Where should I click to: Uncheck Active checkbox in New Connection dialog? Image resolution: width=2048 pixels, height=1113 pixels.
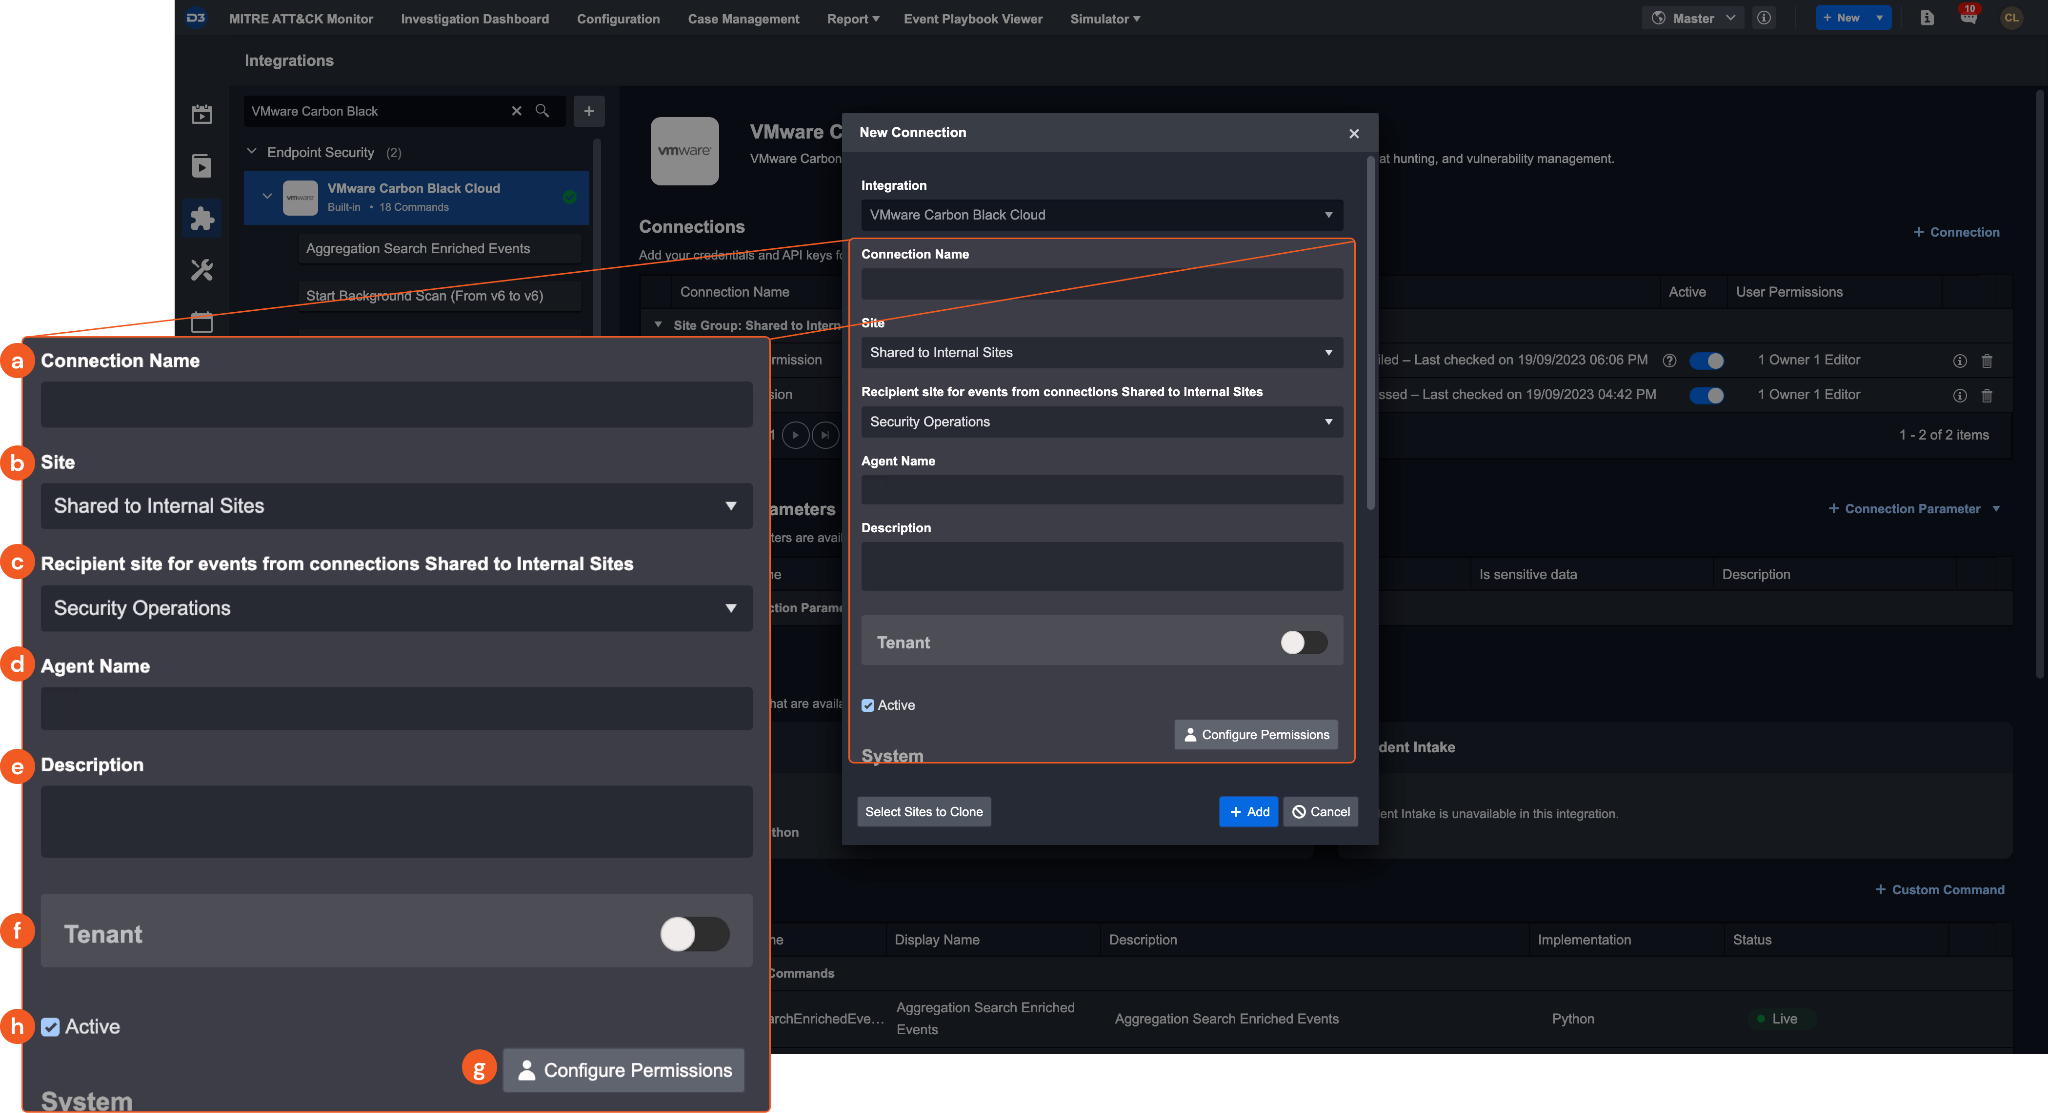[x=868, y=705]
